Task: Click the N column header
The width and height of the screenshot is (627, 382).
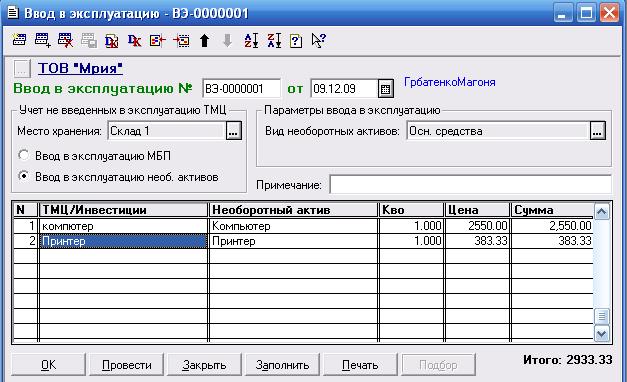Action: pos(26,210)
